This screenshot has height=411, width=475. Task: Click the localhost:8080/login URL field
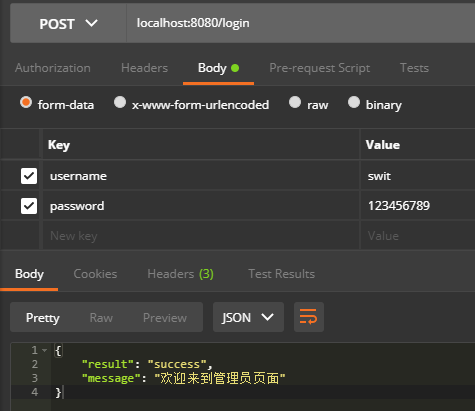[x=301, y=23]
